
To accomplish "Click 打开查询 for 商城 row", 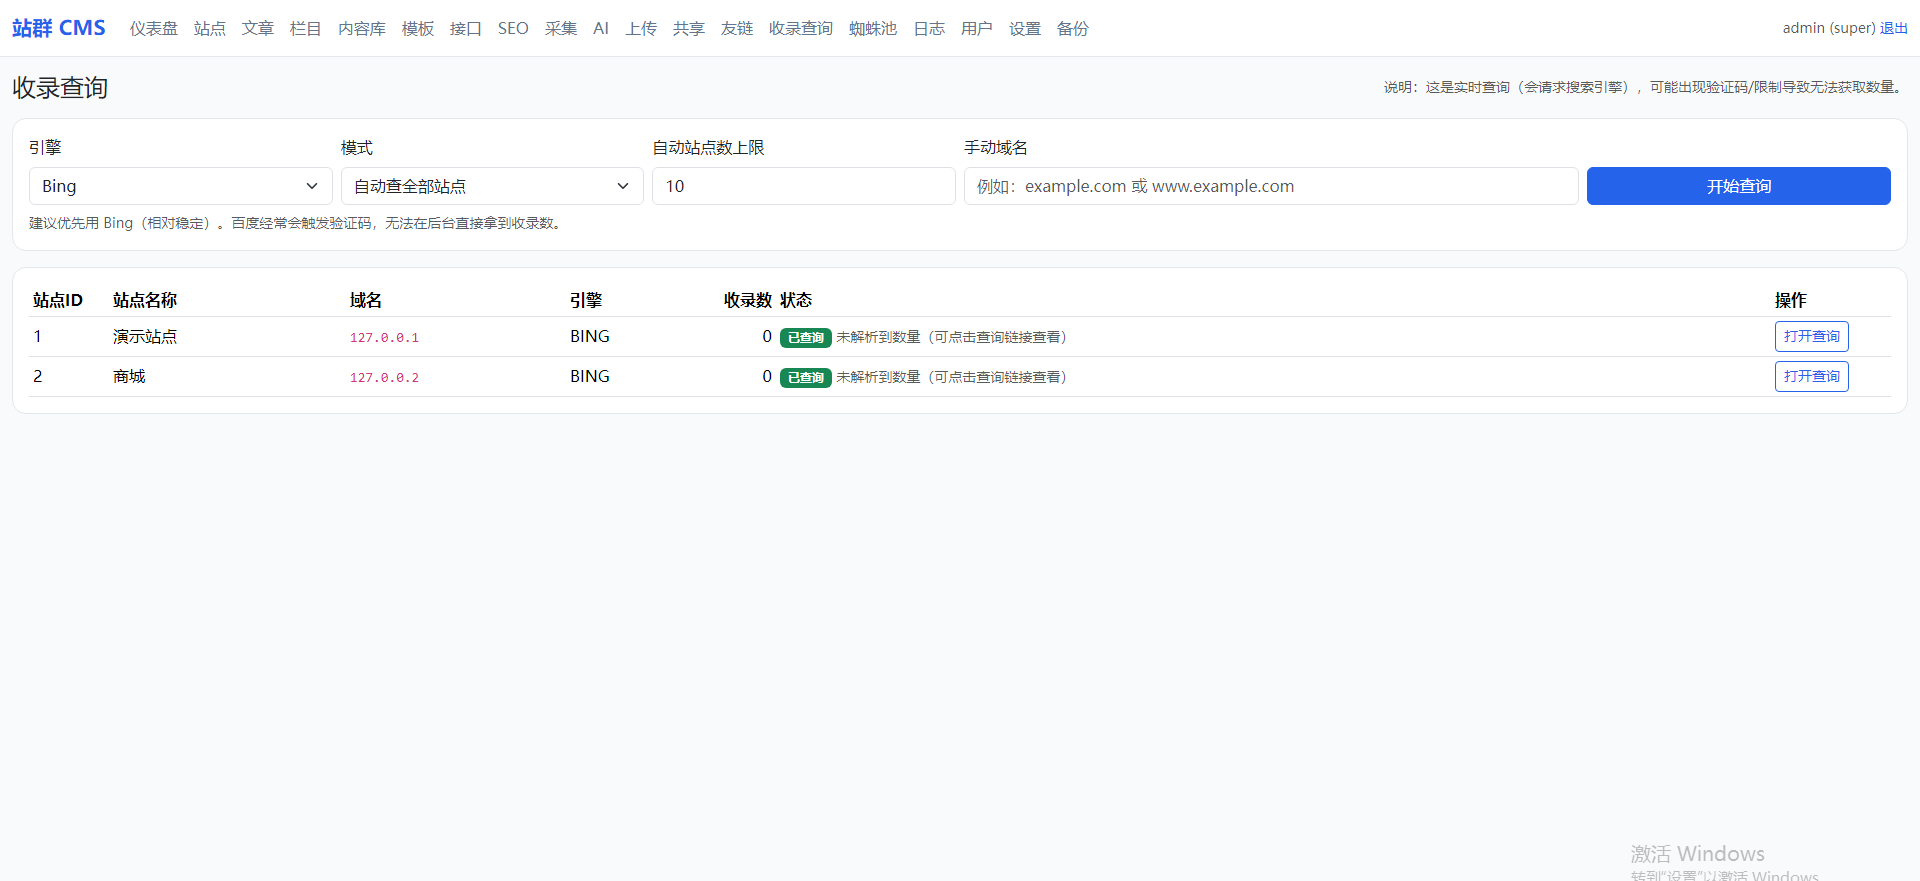I will tap(1811, 377).
